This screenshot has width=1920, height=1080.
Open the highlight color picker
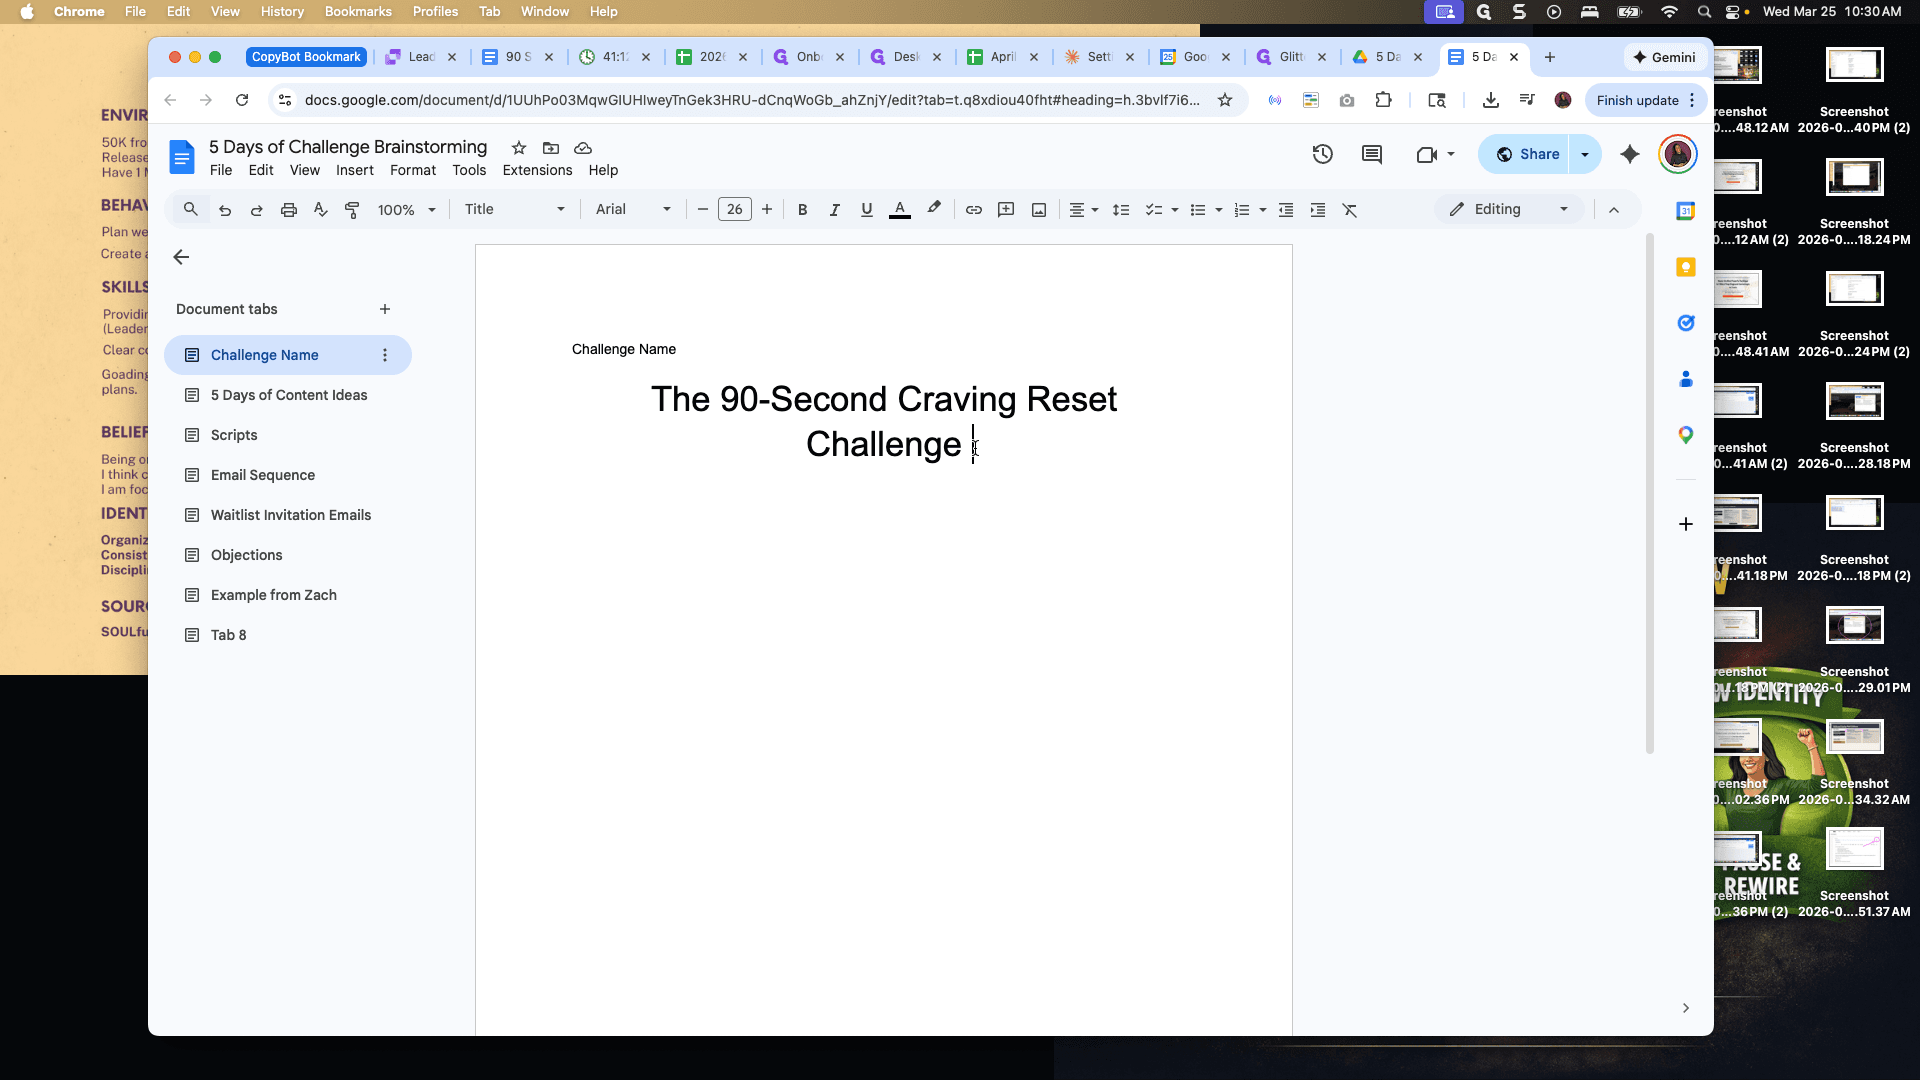pos(933,209)
